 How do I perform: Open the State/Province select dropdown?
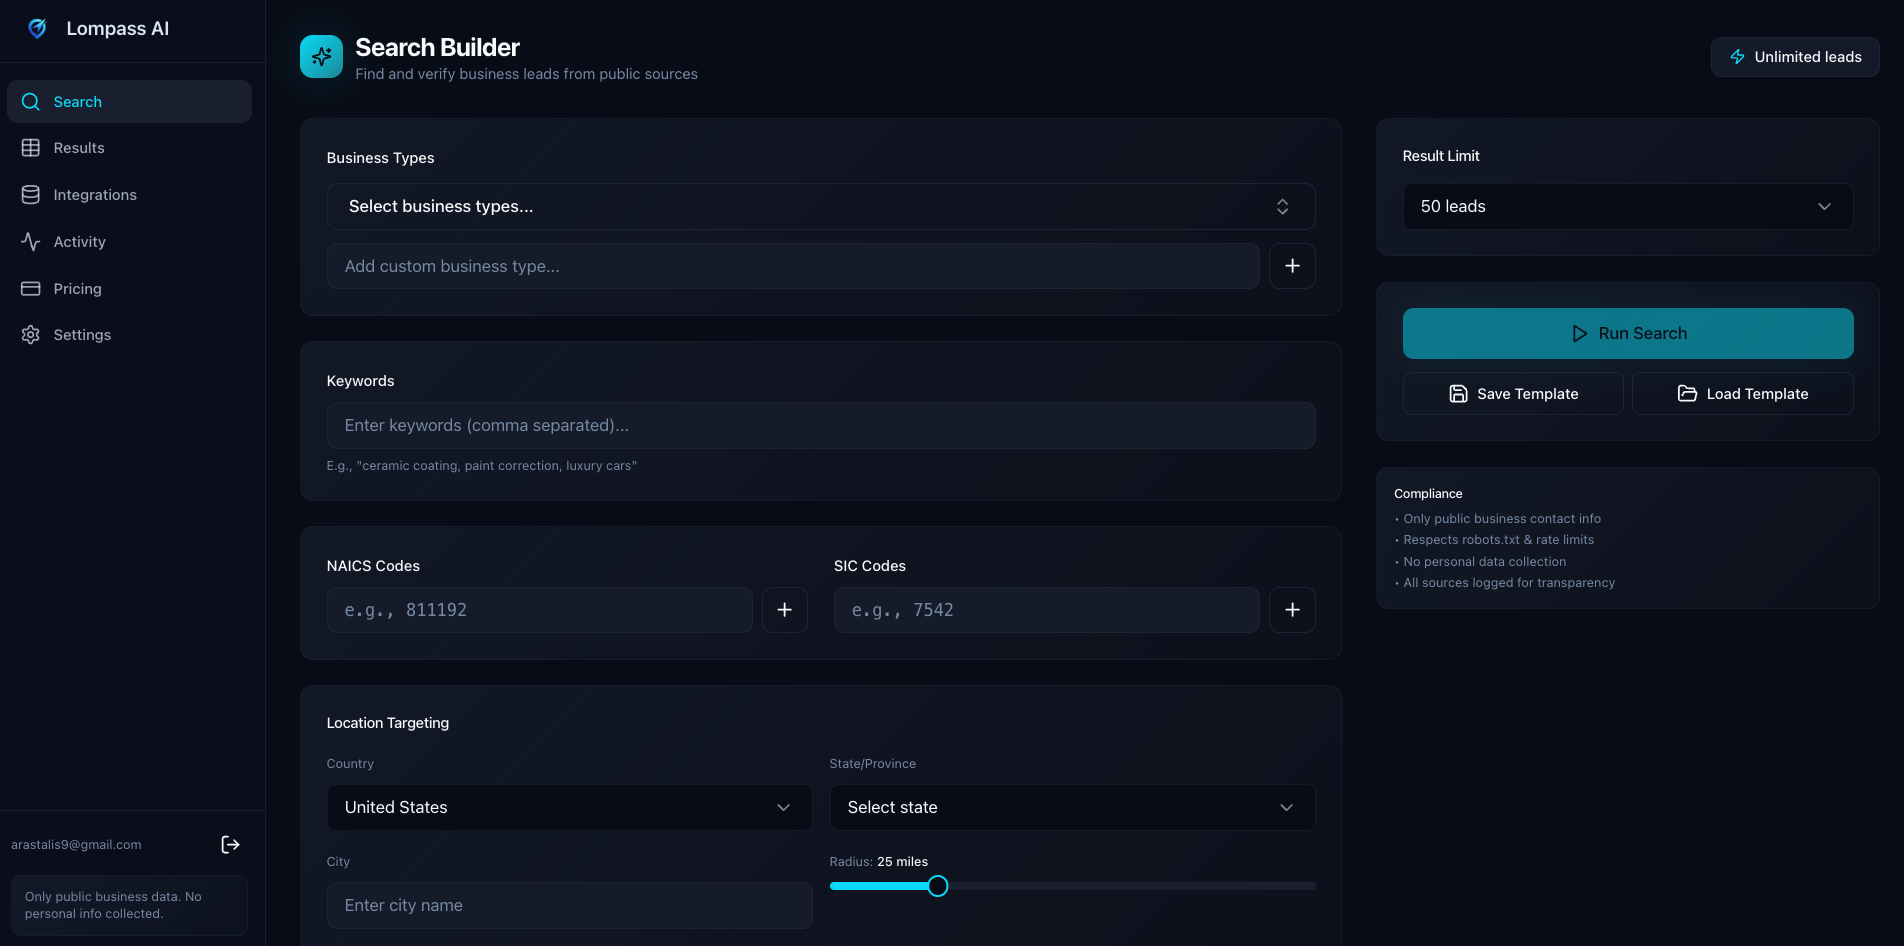pyautogui.click(x=1071, y=807)
